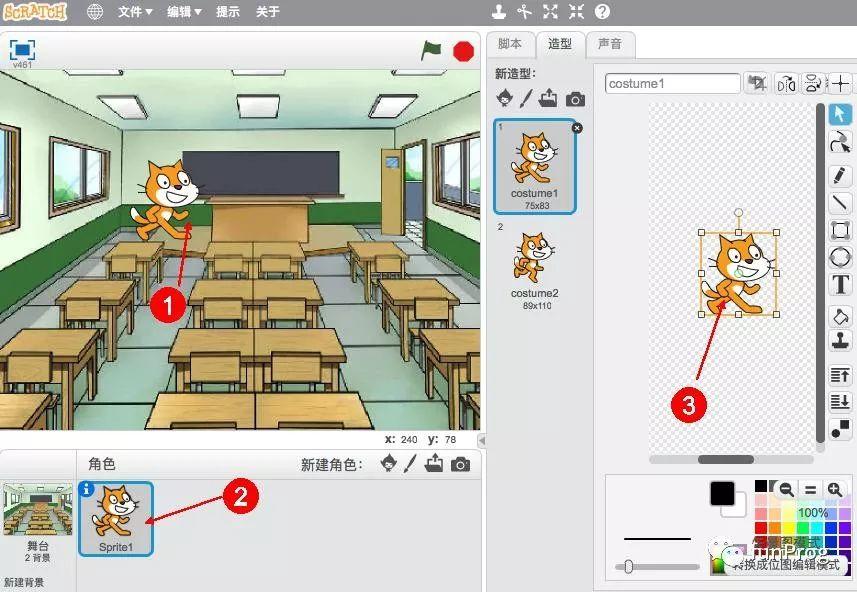
Task: Select the costume1 thumbnail
Action: [x=535, y=166]
